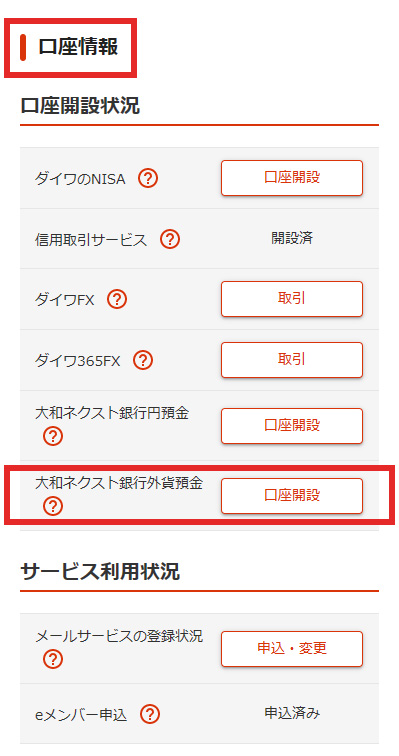Open the help icon for ダイワ365FX
The image size is (399, 756).
tap(143, 360)
